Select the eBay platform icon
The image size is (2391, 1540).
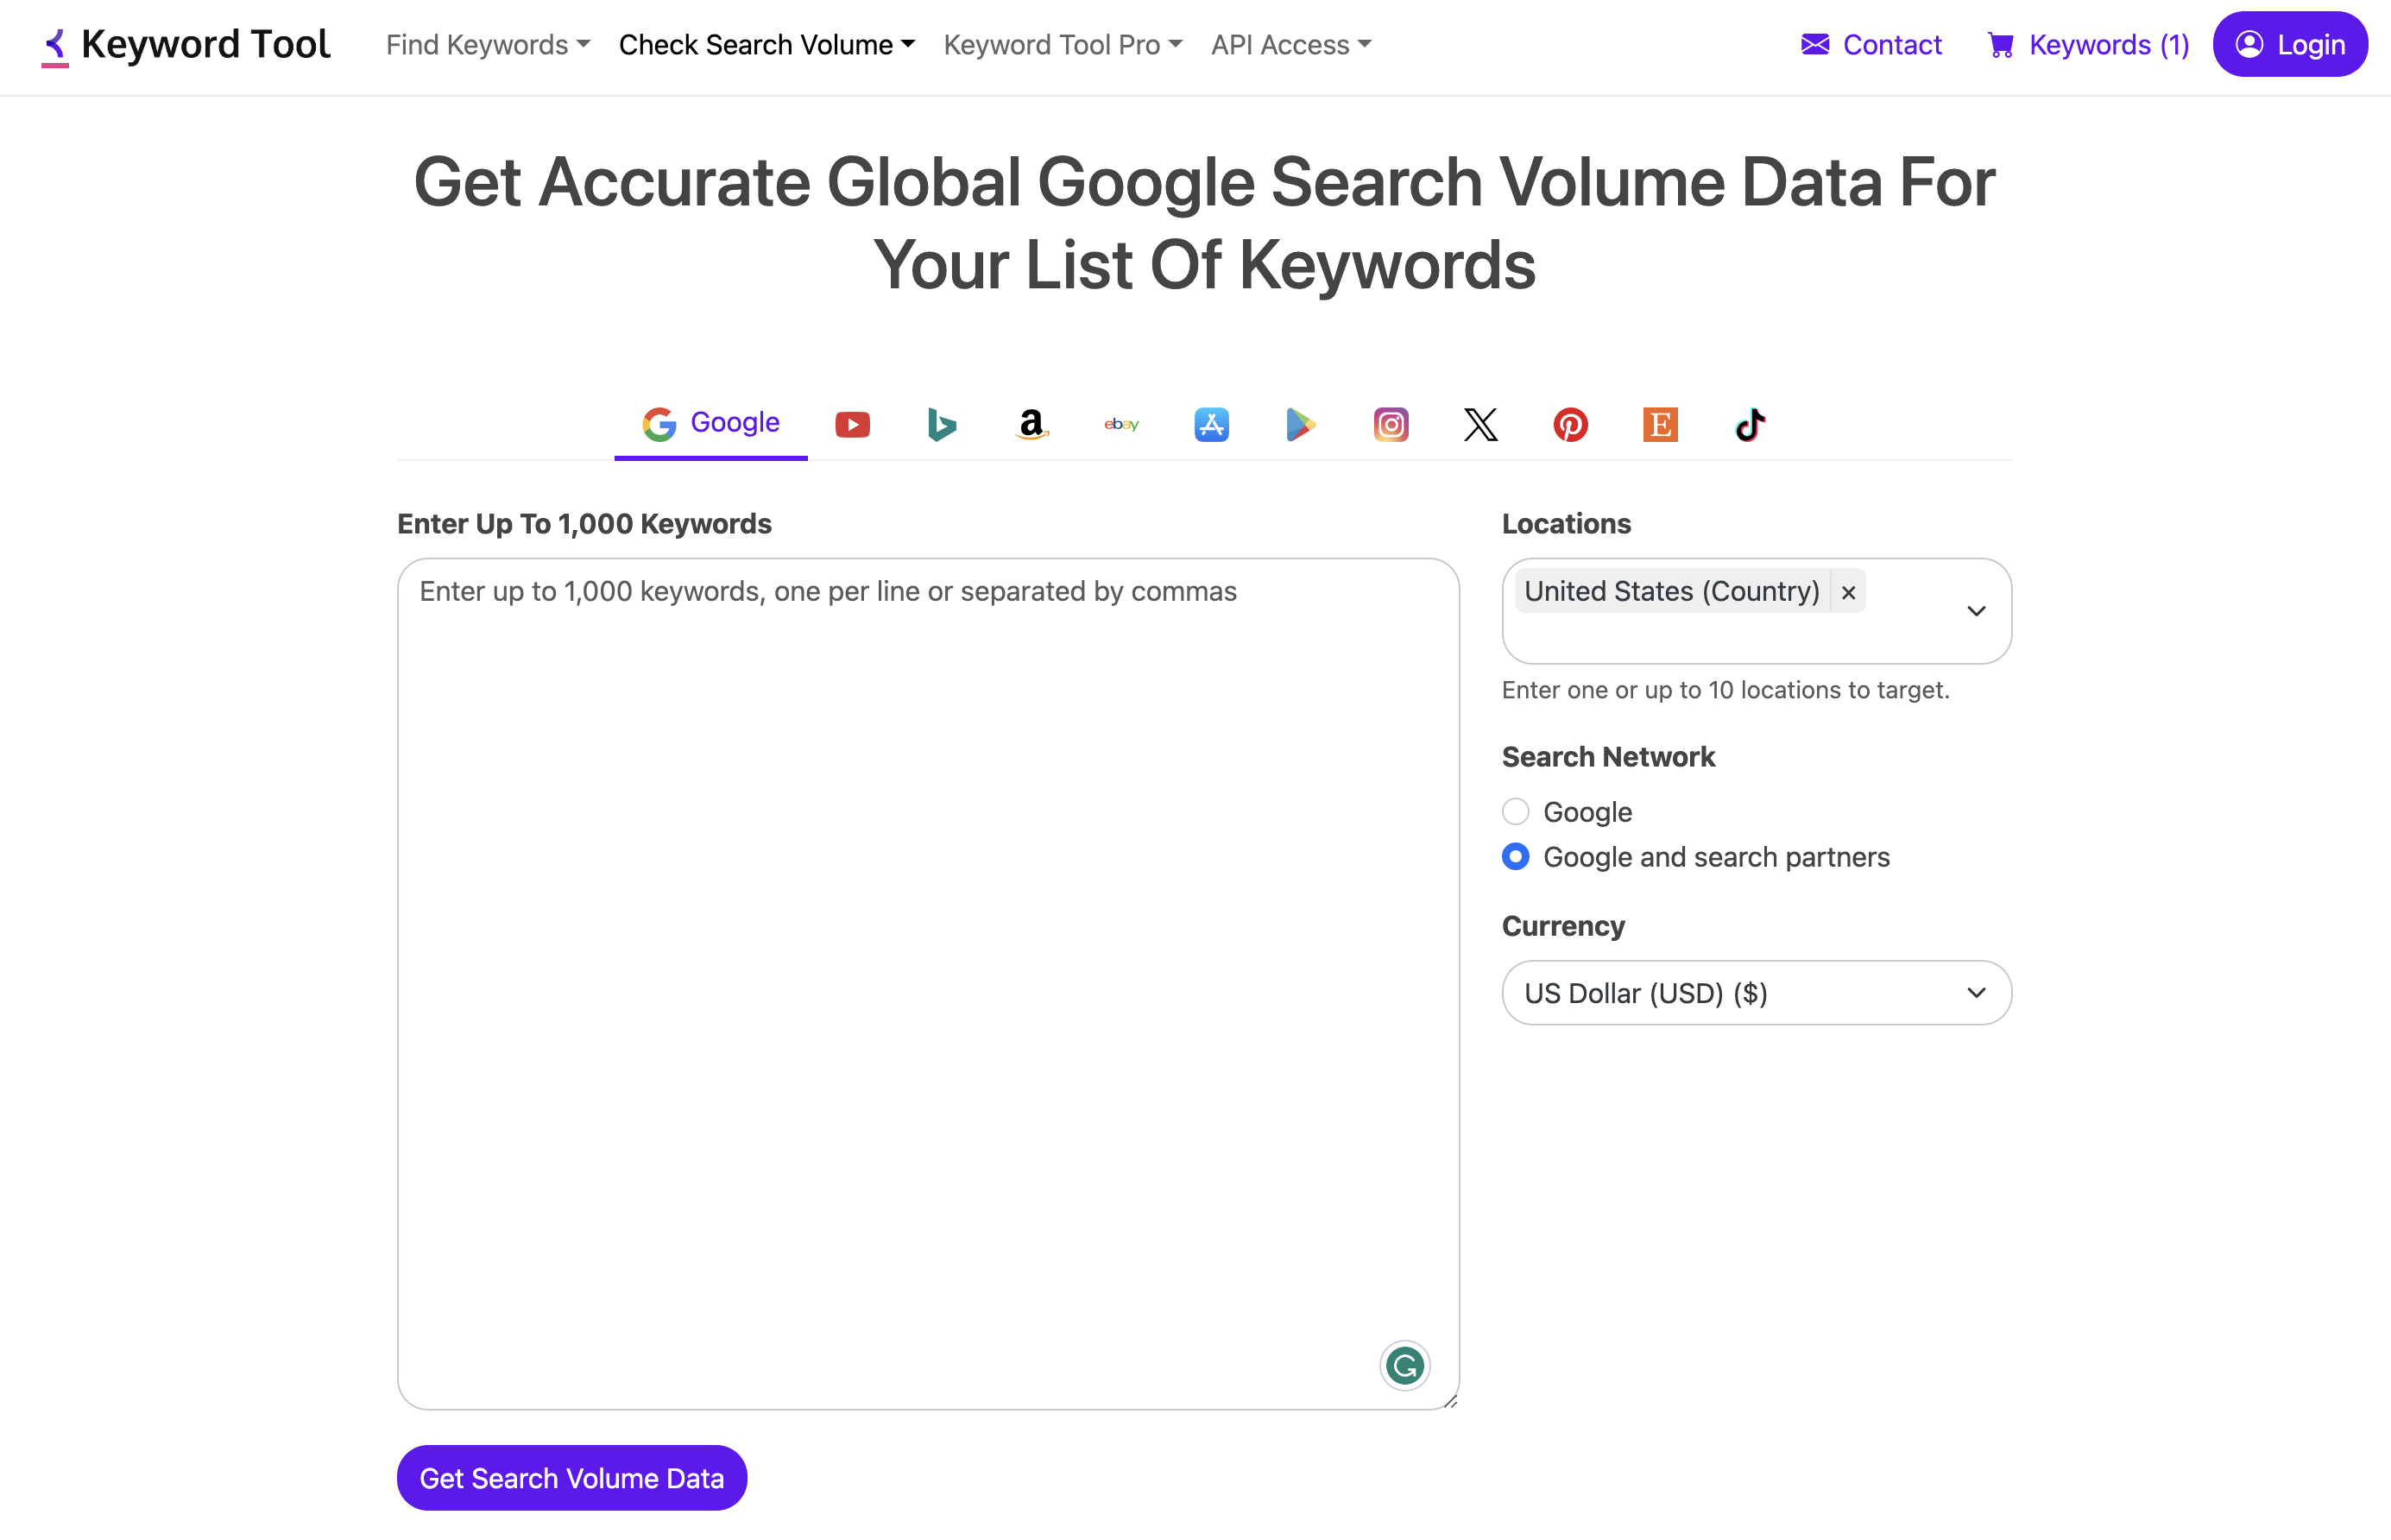1120,421
